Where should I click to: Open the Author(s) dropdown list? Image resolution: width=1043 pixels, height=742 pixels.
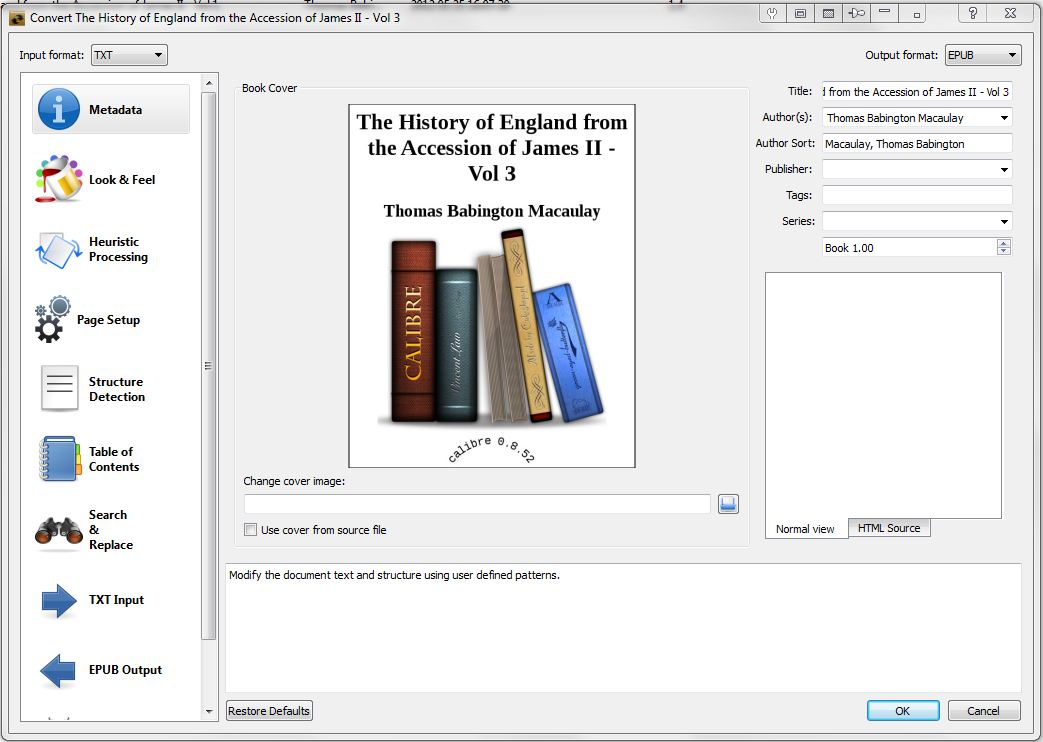click(1004, 118)
